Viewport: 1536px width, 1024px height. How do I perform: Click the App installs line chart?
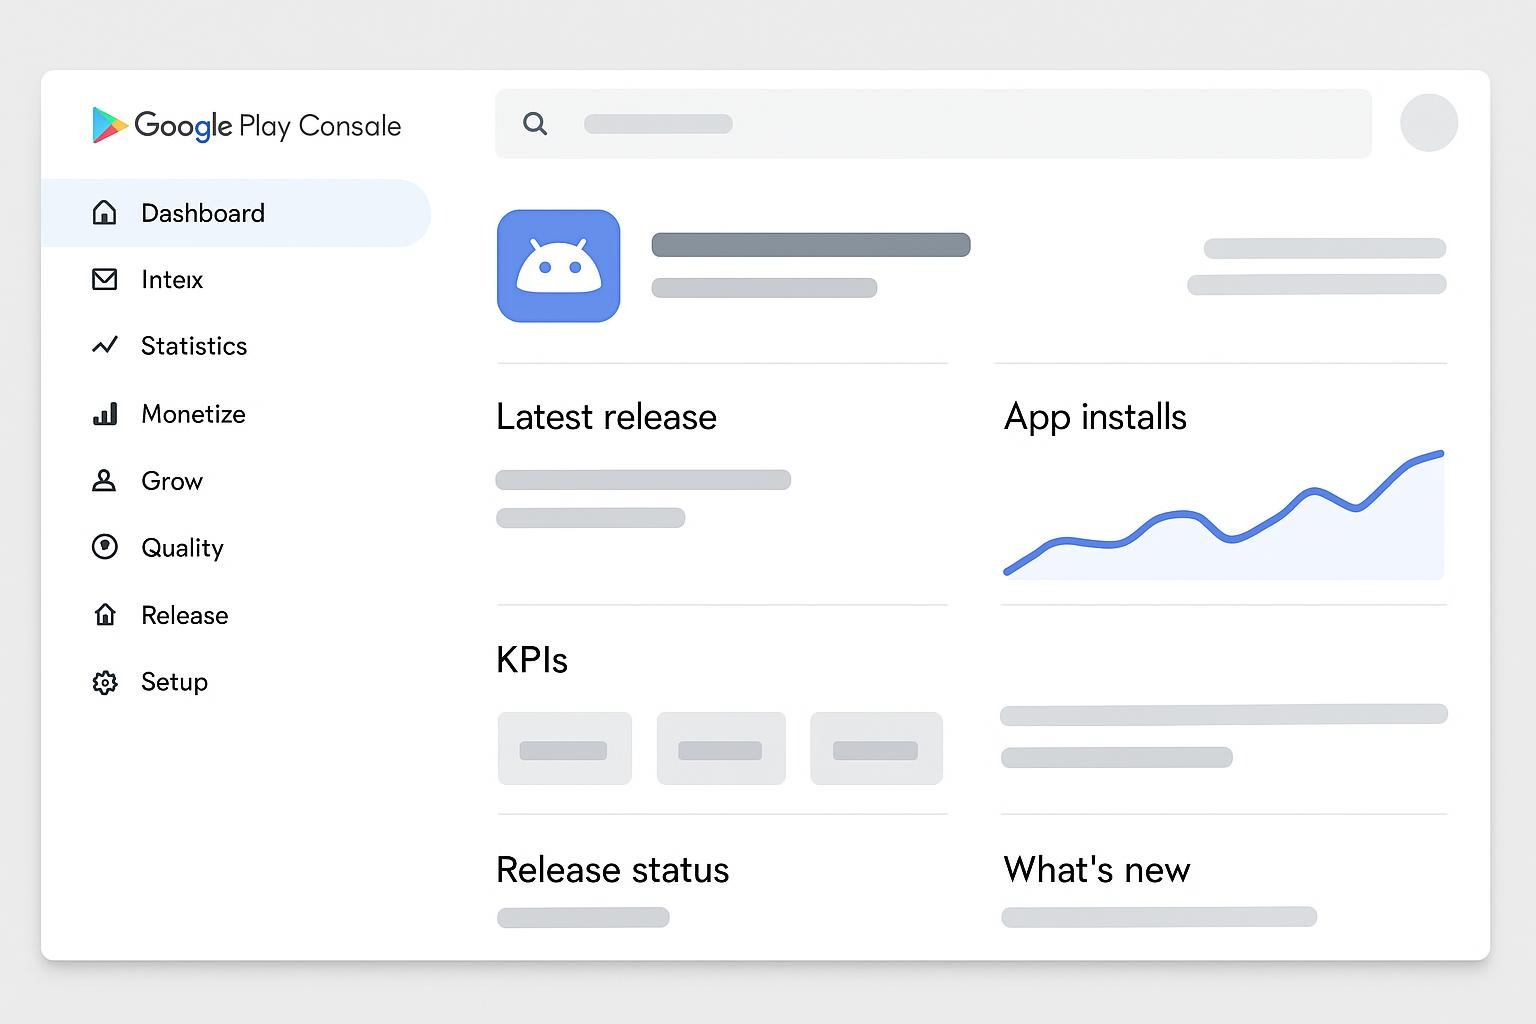[1224, 520]
